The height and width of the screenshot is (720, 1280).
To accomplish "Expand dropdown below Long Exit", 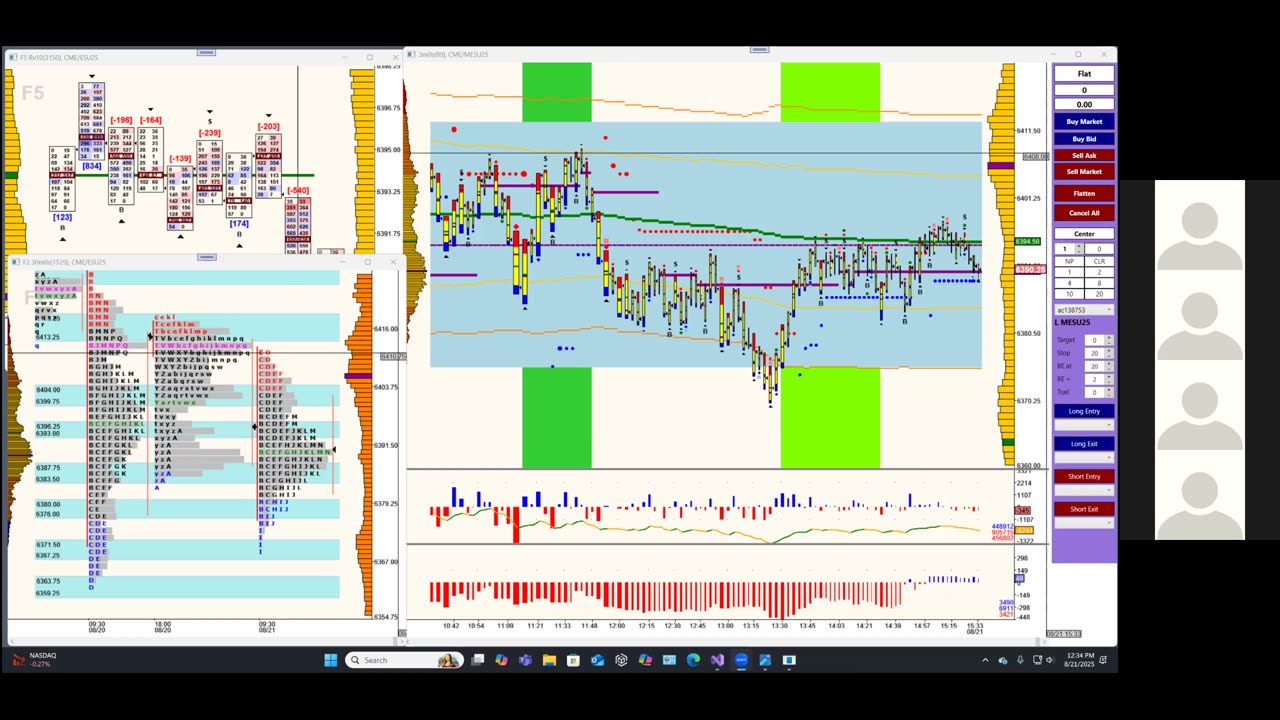I will tap(1084, 458).
